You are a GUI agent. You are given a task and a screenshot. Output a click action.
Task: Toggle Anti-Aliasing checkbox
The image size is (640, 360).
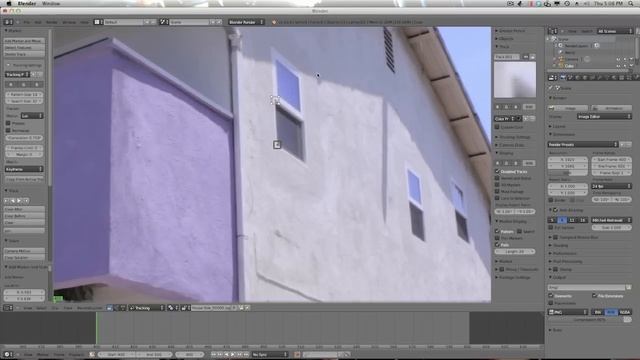(x=556, y=210)
